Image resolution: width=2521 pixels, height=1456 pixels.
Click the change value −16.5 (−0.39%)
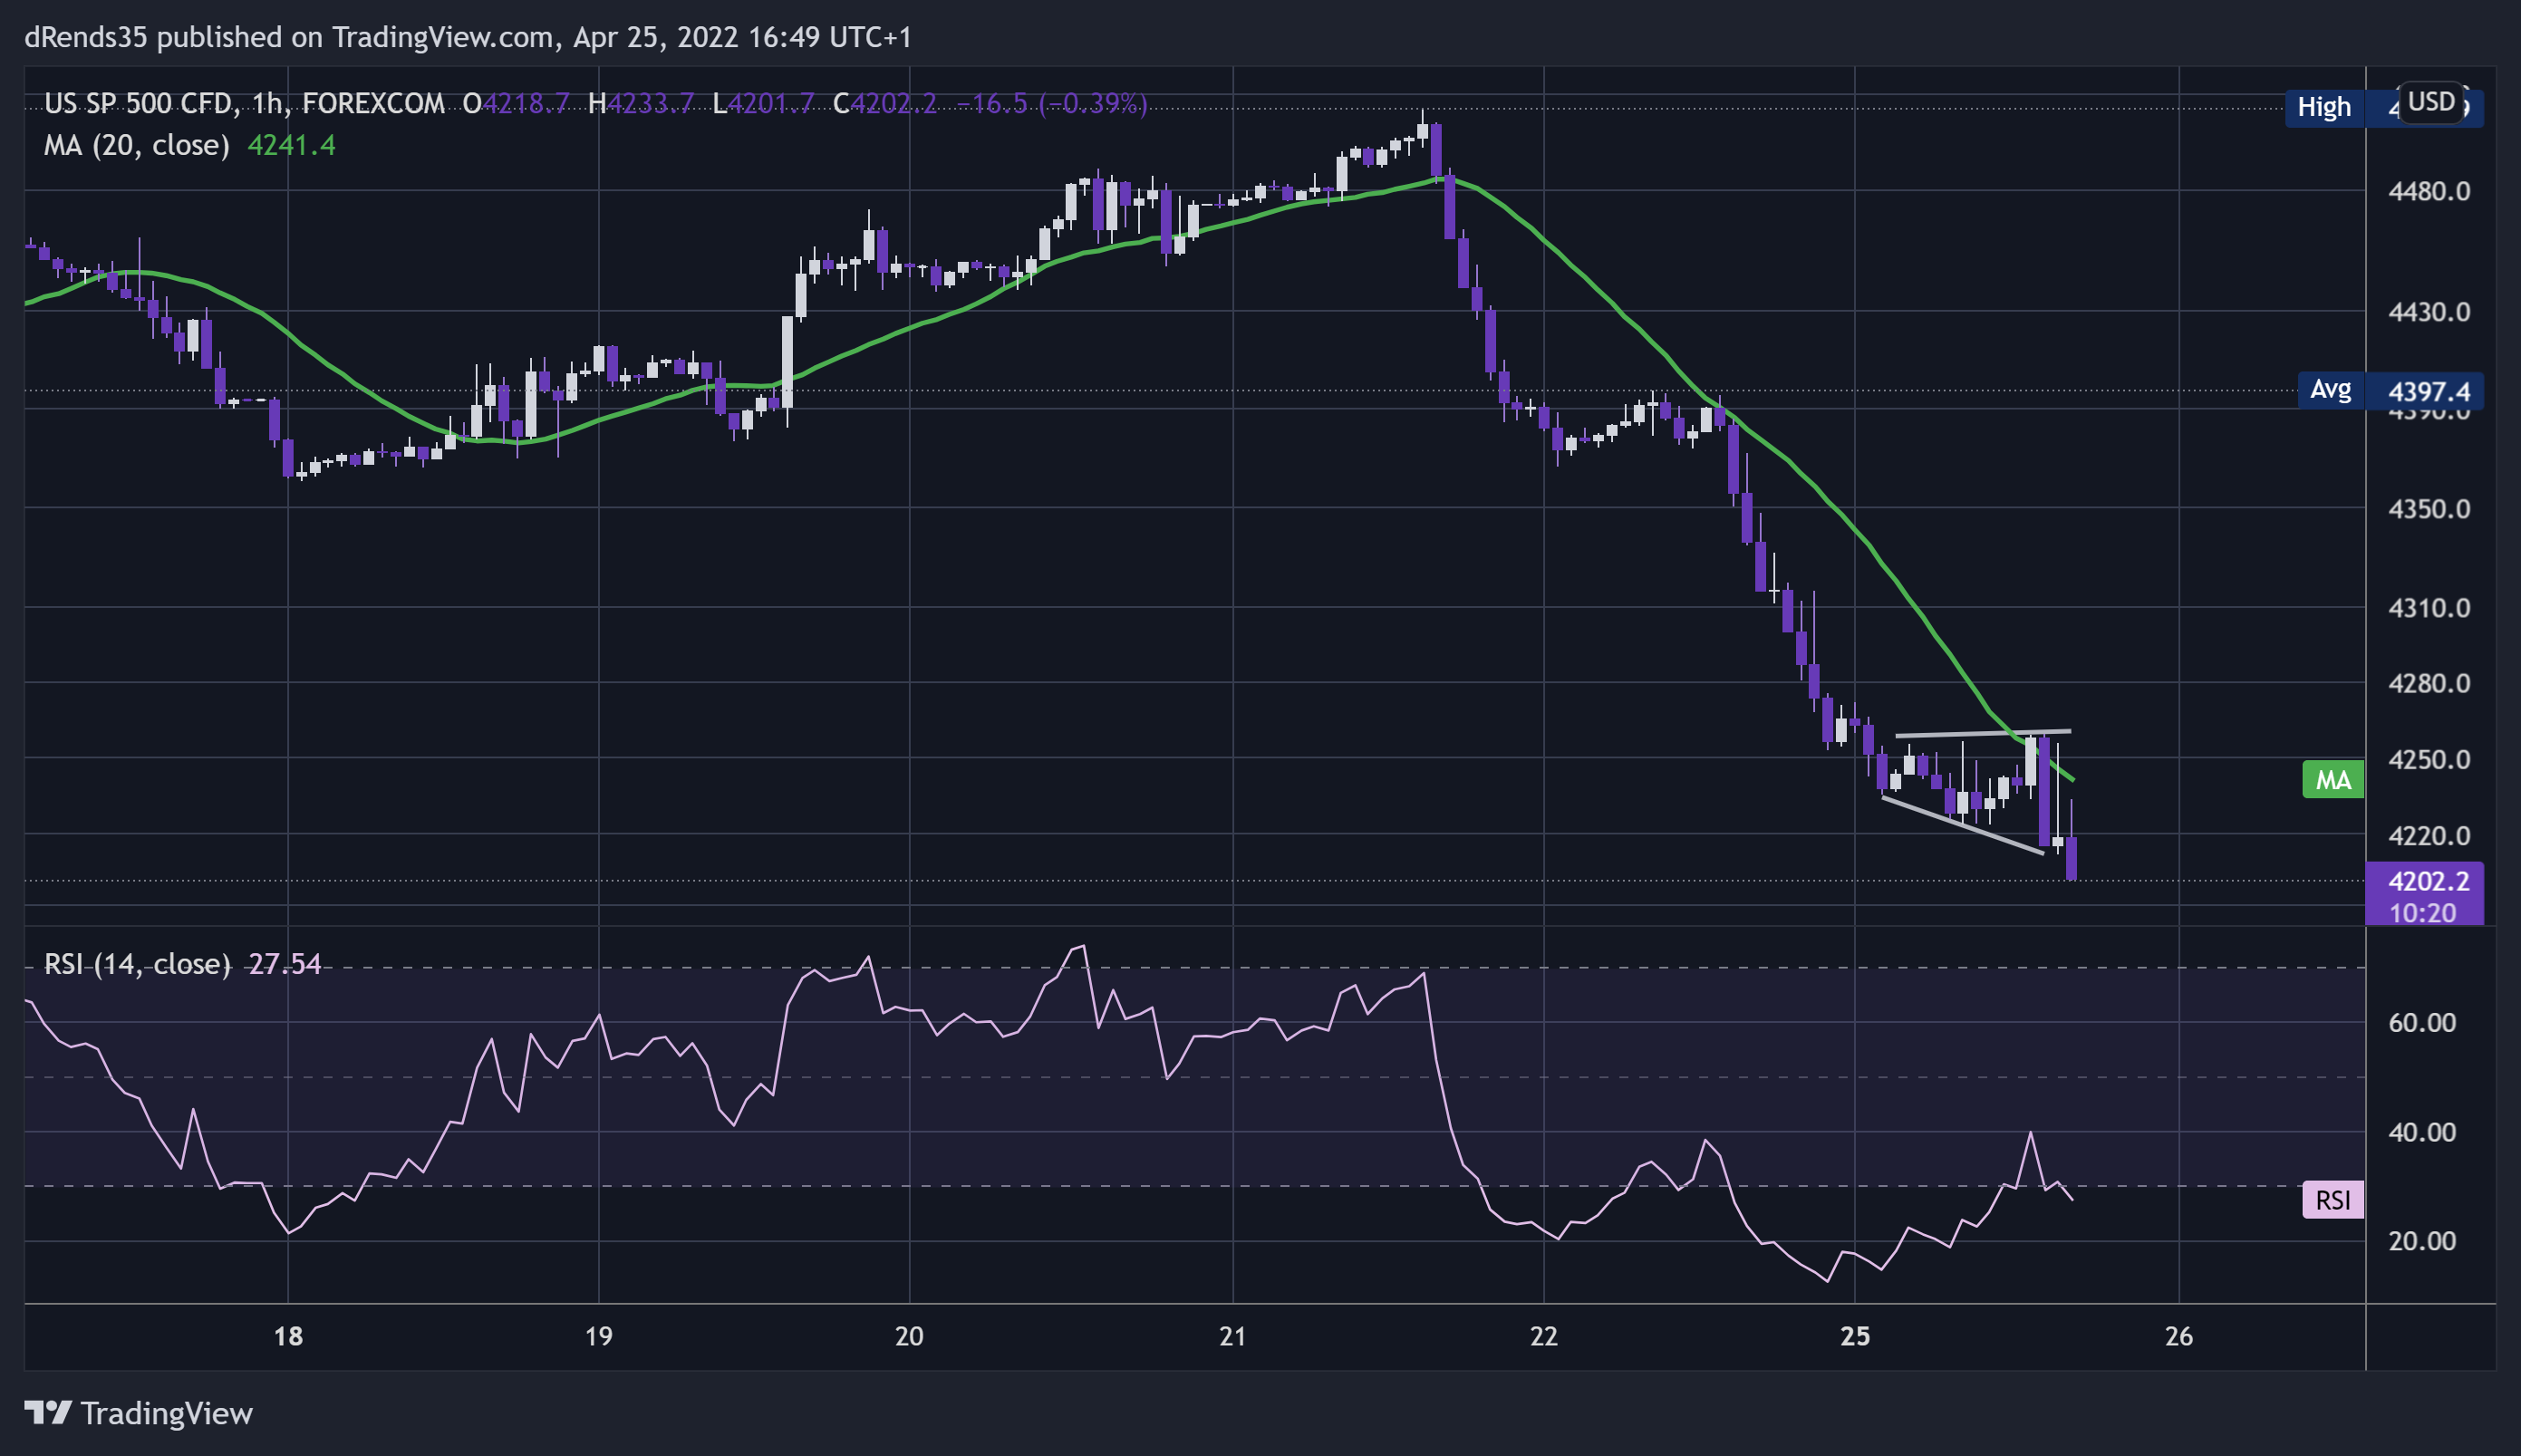click(1052, 103)
